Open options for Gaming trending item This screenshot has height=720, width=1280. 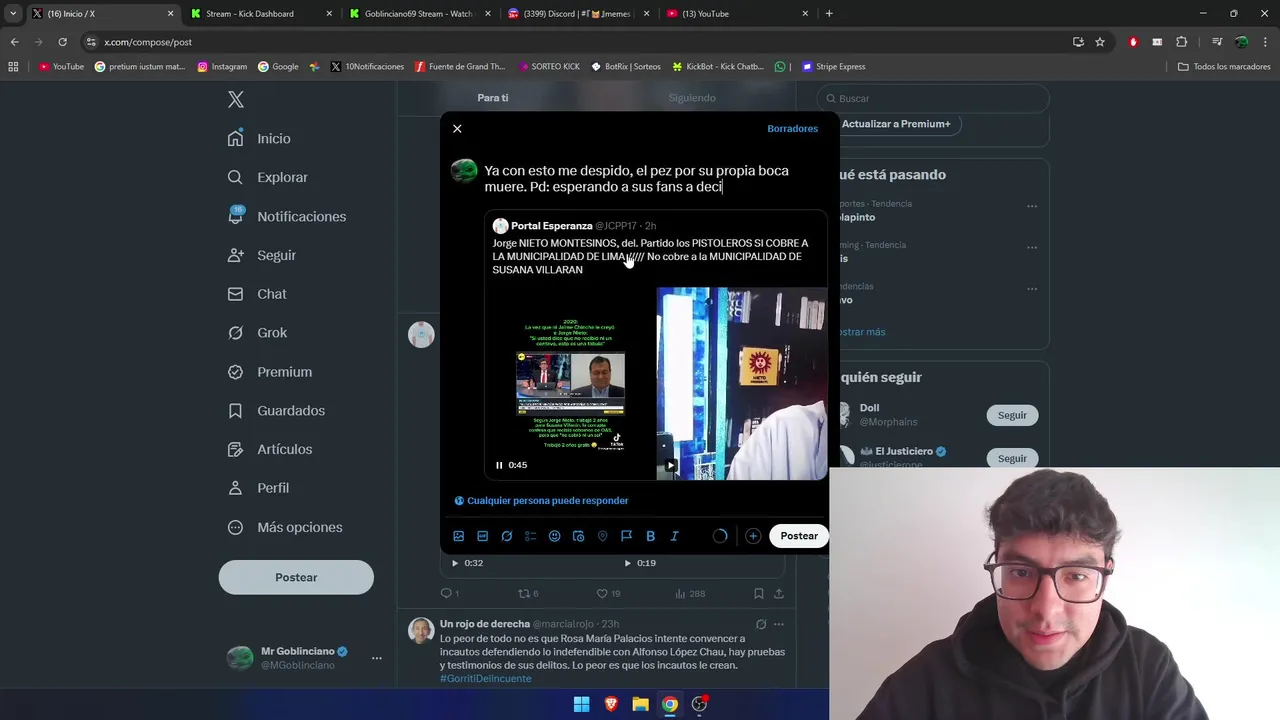click(x=1032, y=248)
